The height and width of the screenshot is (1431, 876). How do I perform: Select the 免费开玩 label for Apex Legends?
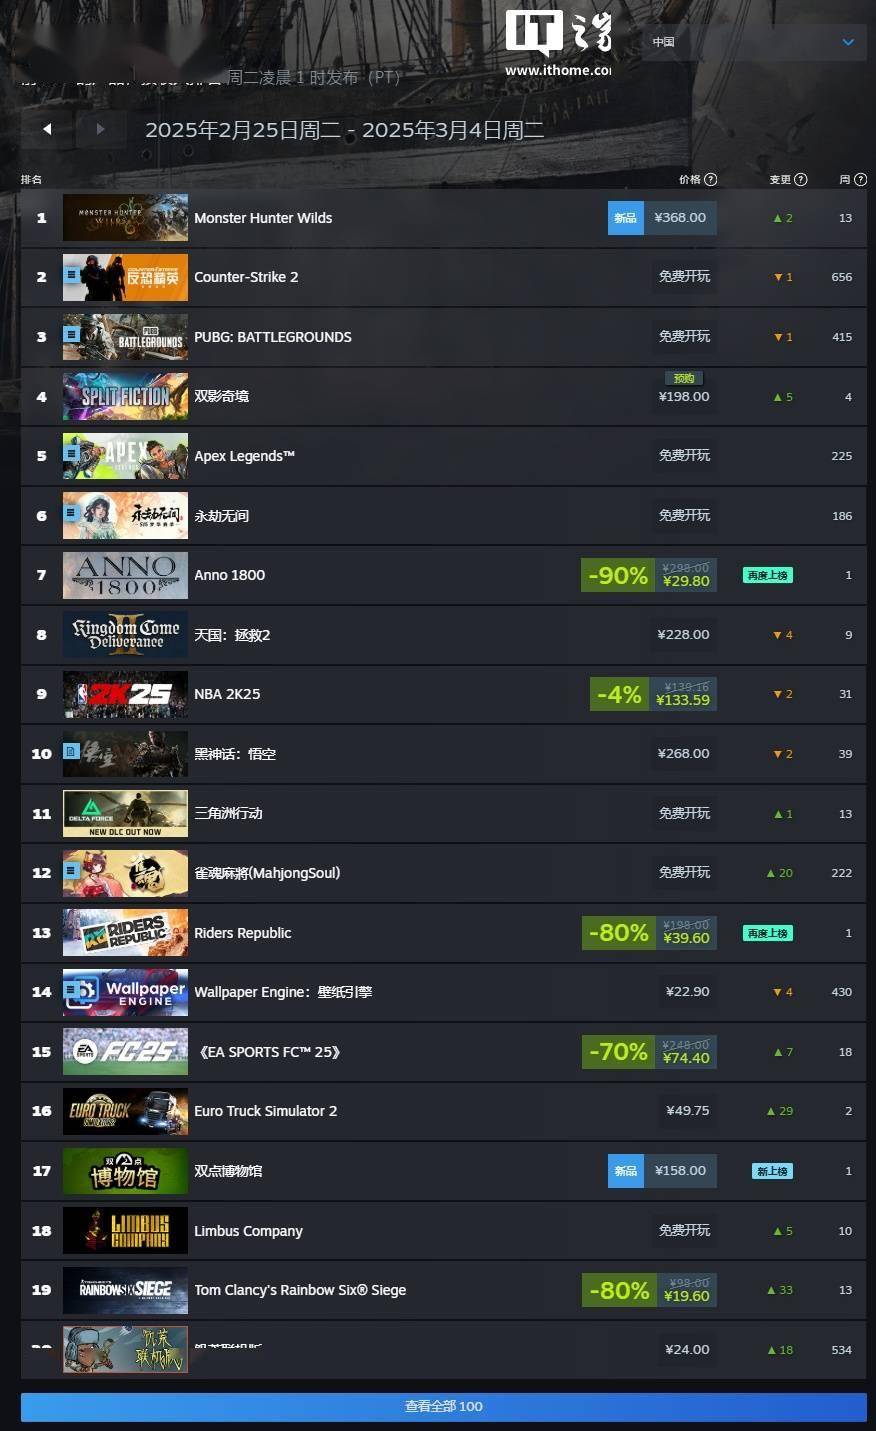(684, 455)
